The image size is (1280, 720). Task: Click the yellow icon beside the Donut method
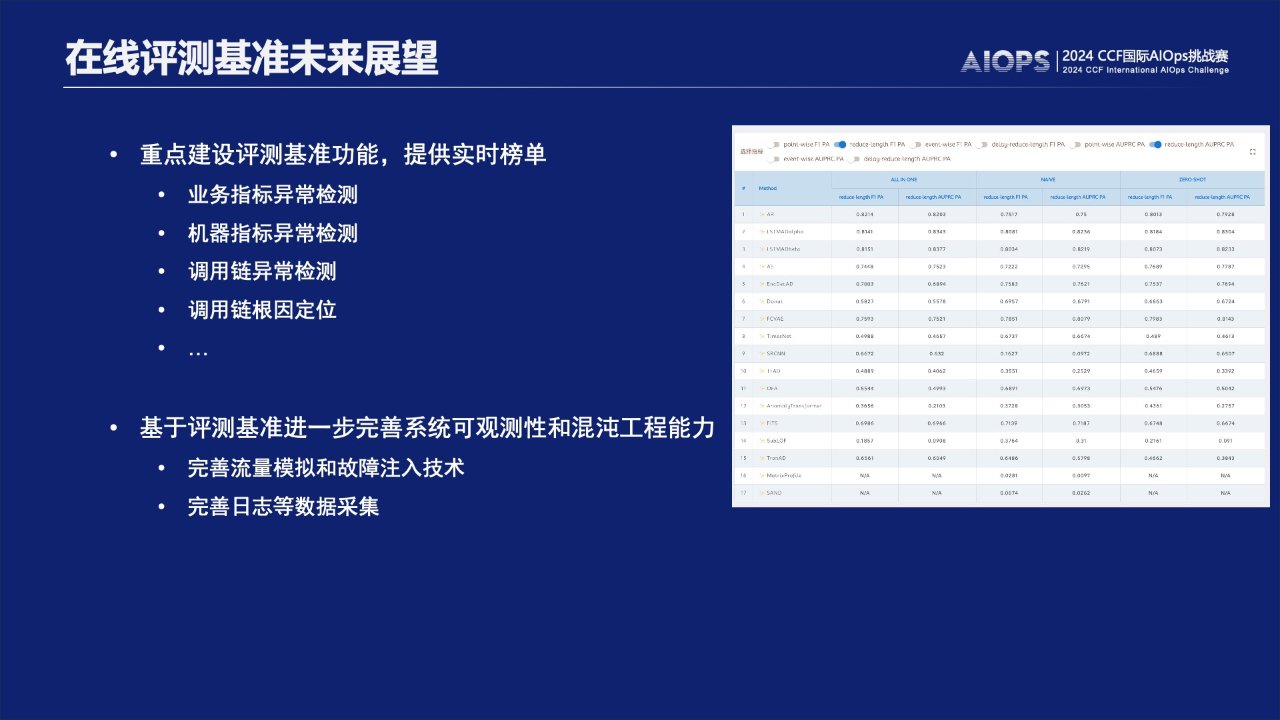point(761,301)
